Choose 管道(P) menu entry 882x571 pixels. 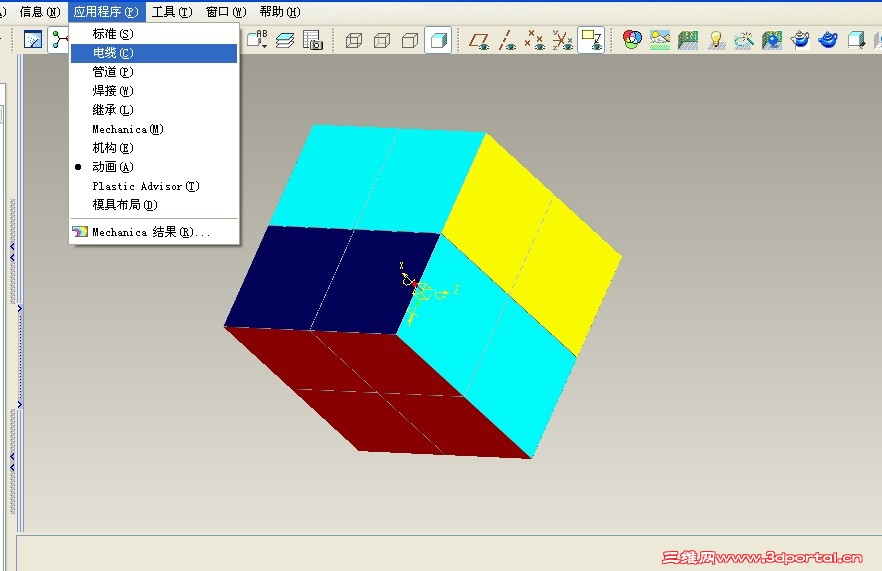154,72
